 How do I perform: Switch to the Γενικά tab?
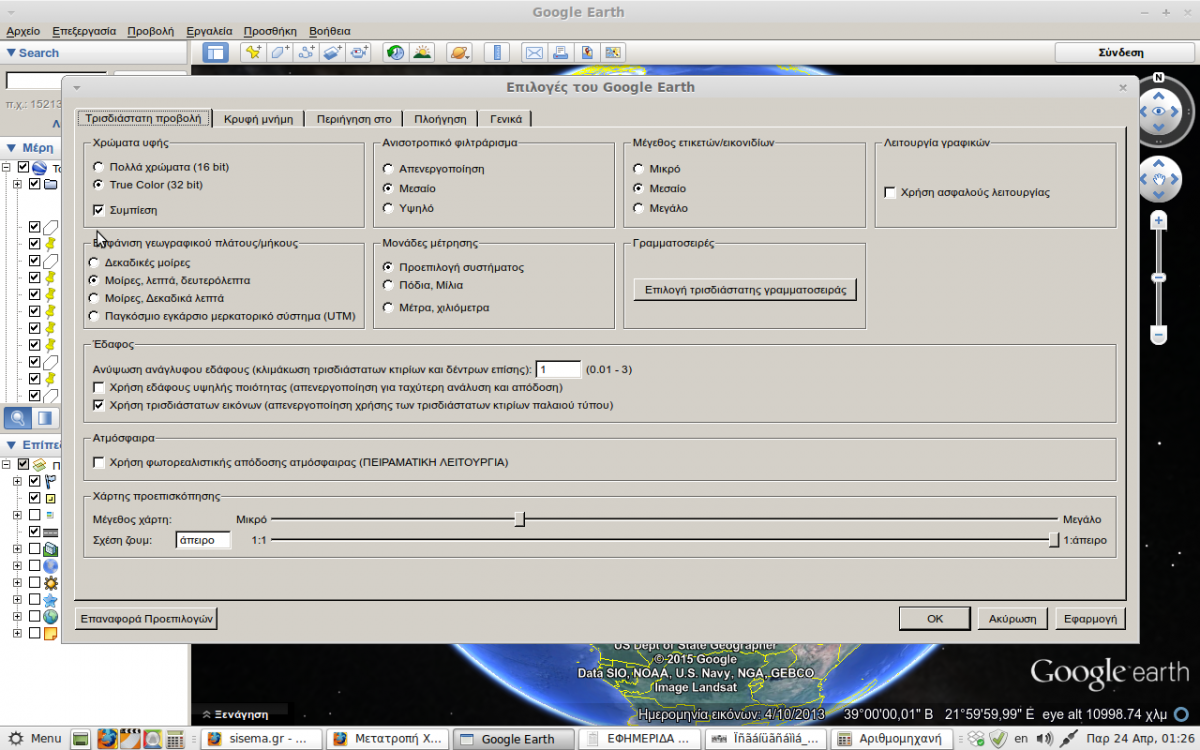[x=506, y=118]
